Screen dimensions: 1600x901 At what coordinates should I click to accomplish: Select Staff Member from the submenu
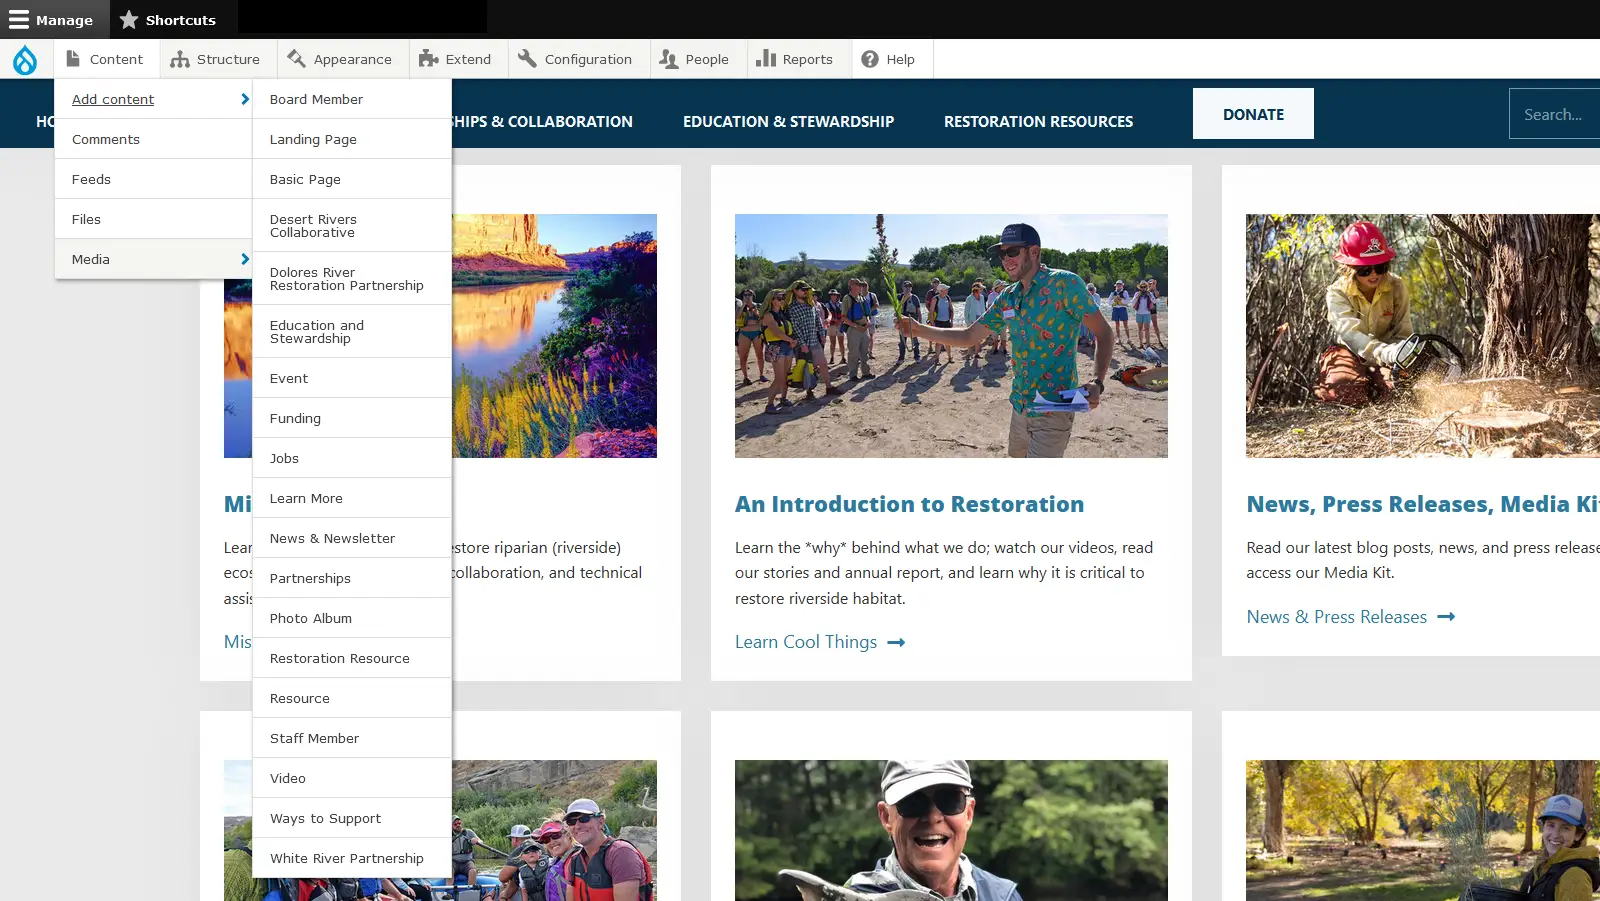(x=314, y=739)
